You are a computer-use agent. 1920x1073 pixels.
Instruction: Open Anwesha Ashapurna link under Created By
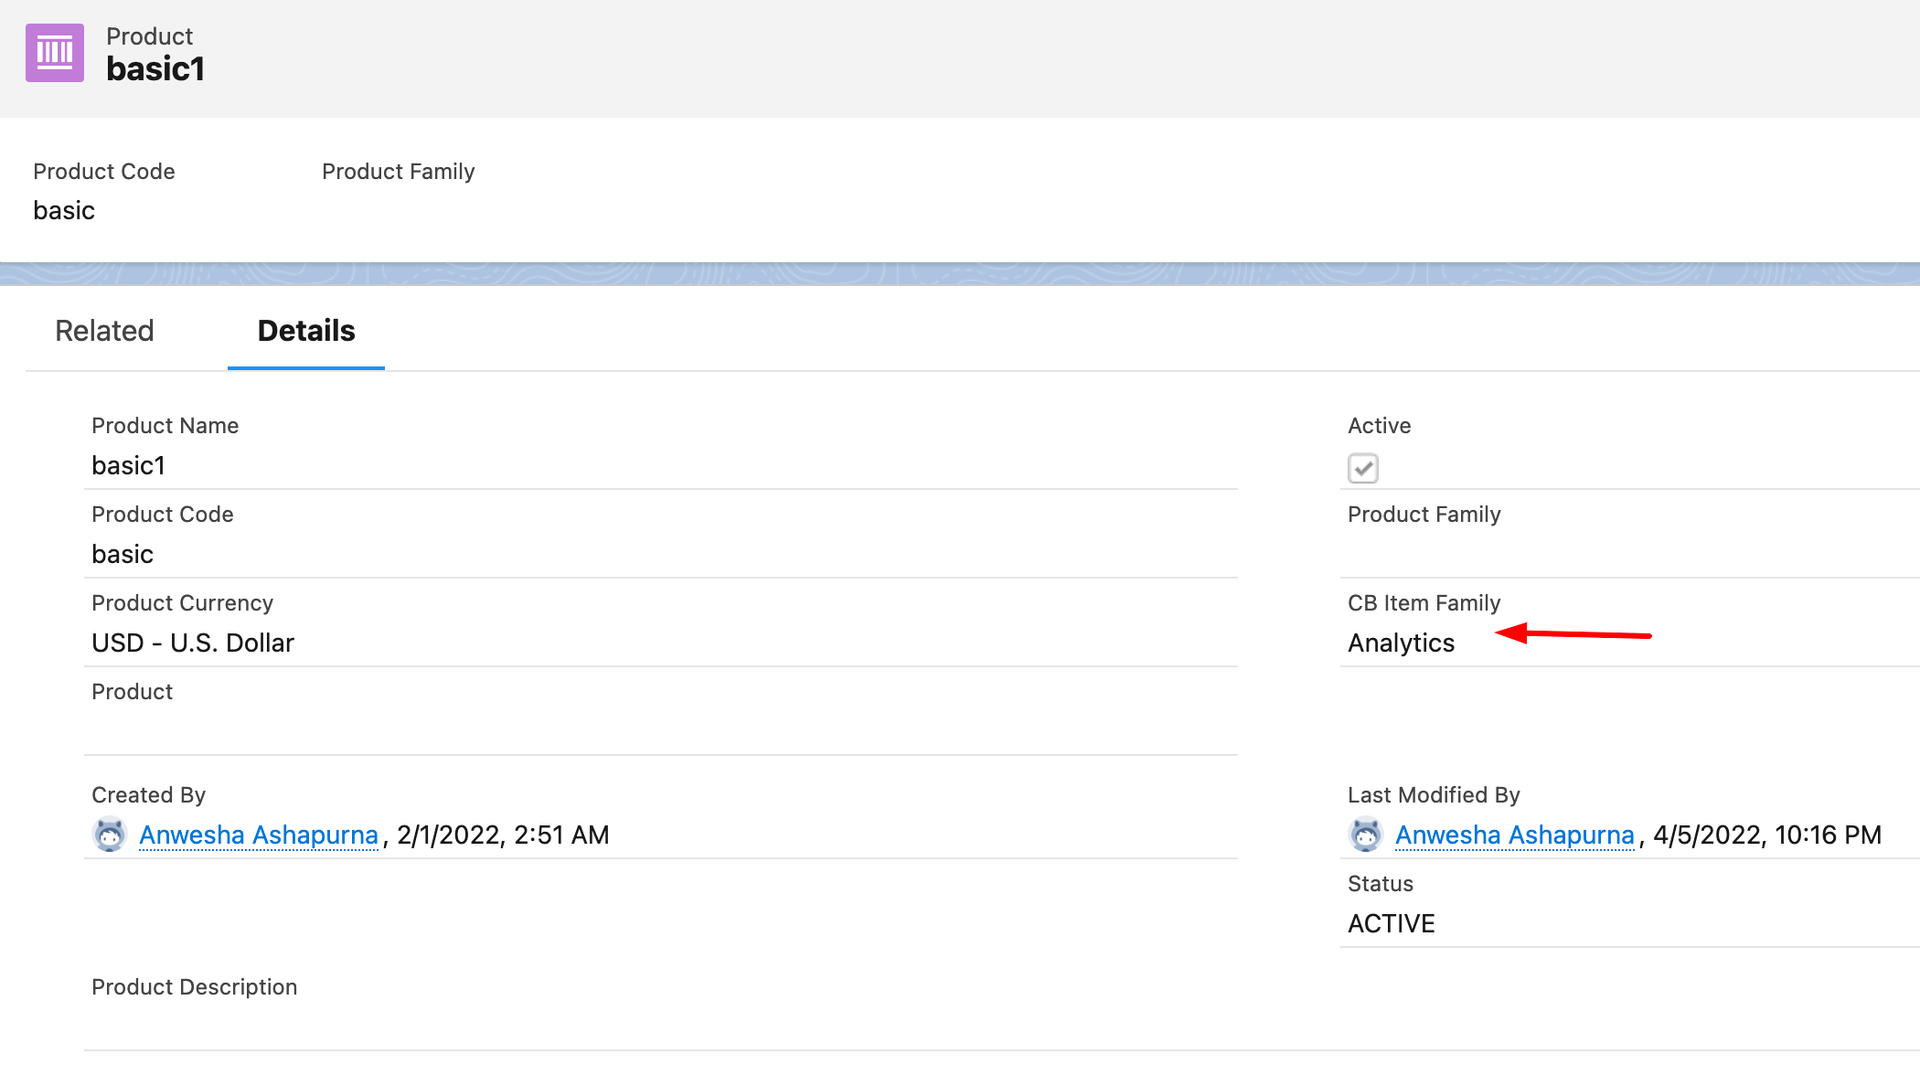(259, 835)
